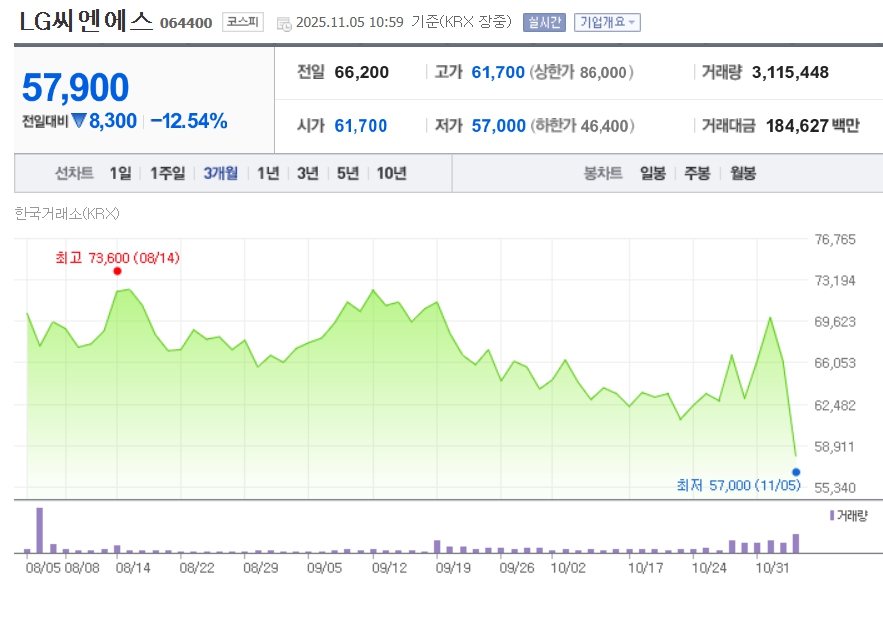Select the 3개월 chart range
The height and width of the screenshot is (639, 883).
220,173
